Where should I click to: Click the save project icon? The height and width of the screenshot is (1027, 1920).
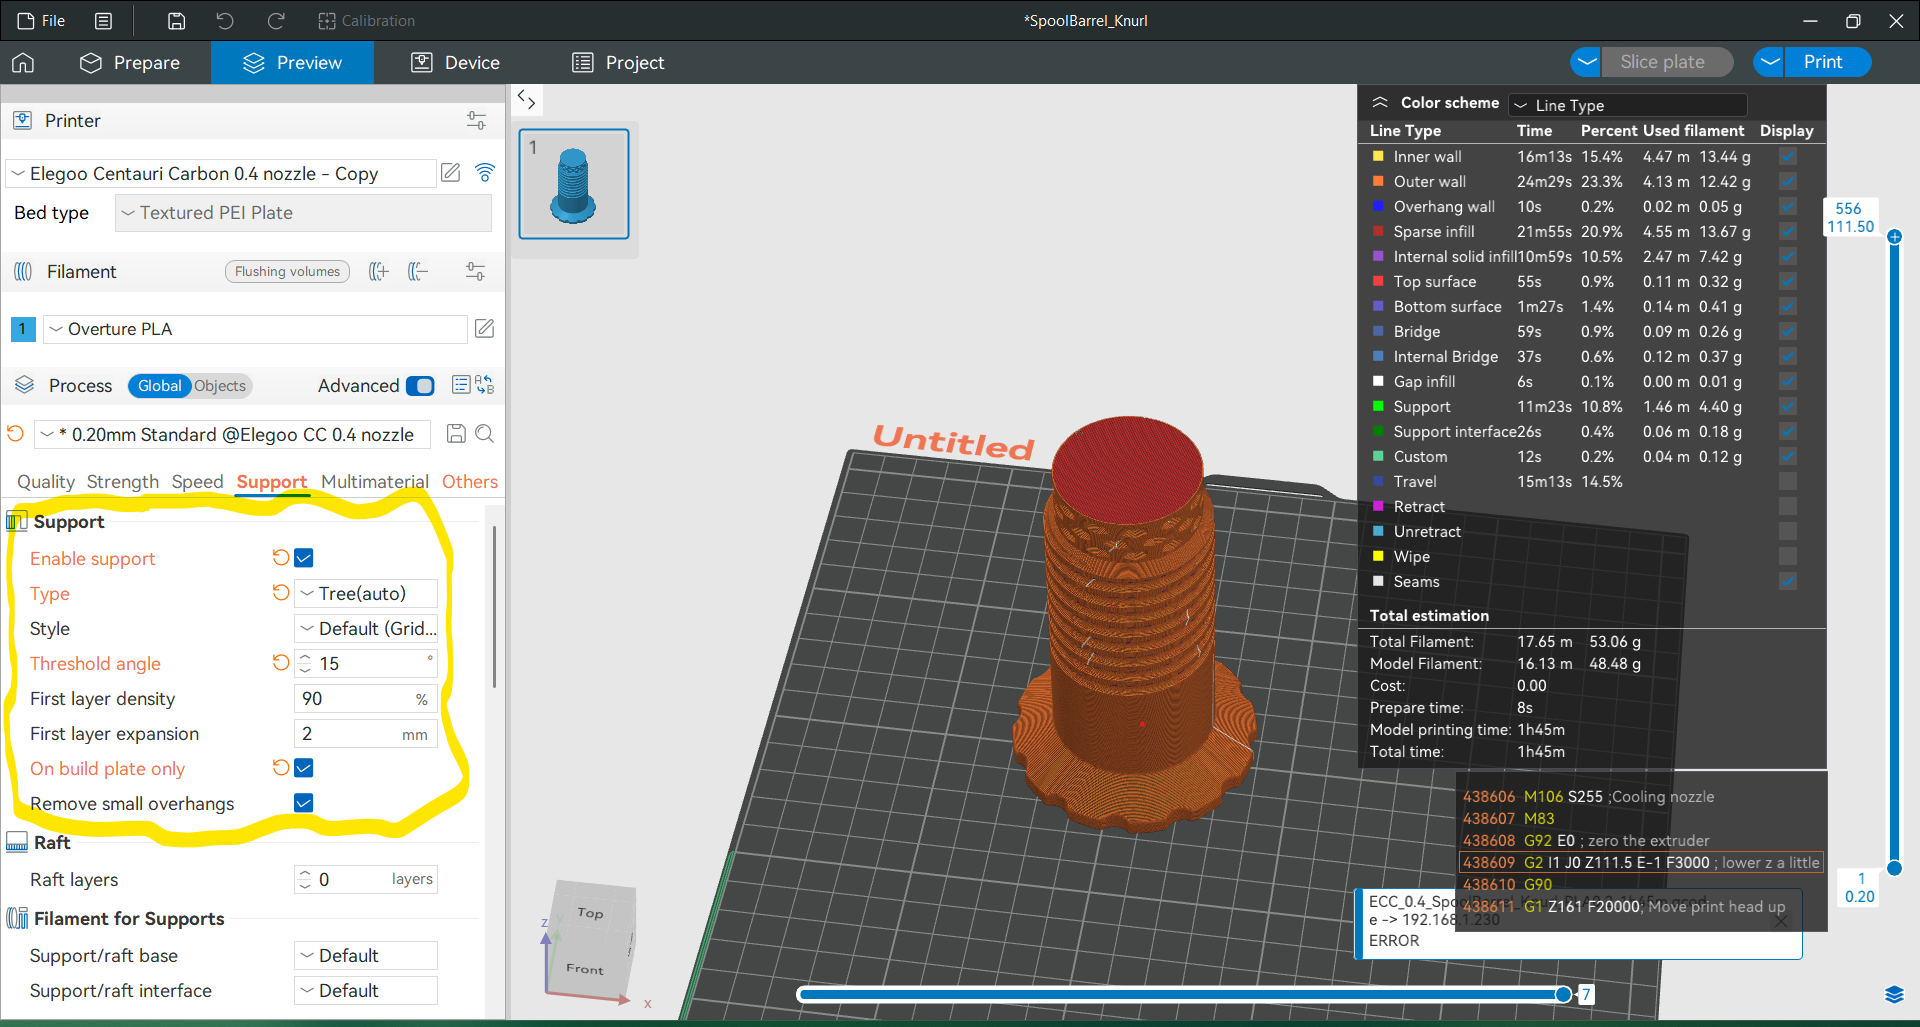176,20
